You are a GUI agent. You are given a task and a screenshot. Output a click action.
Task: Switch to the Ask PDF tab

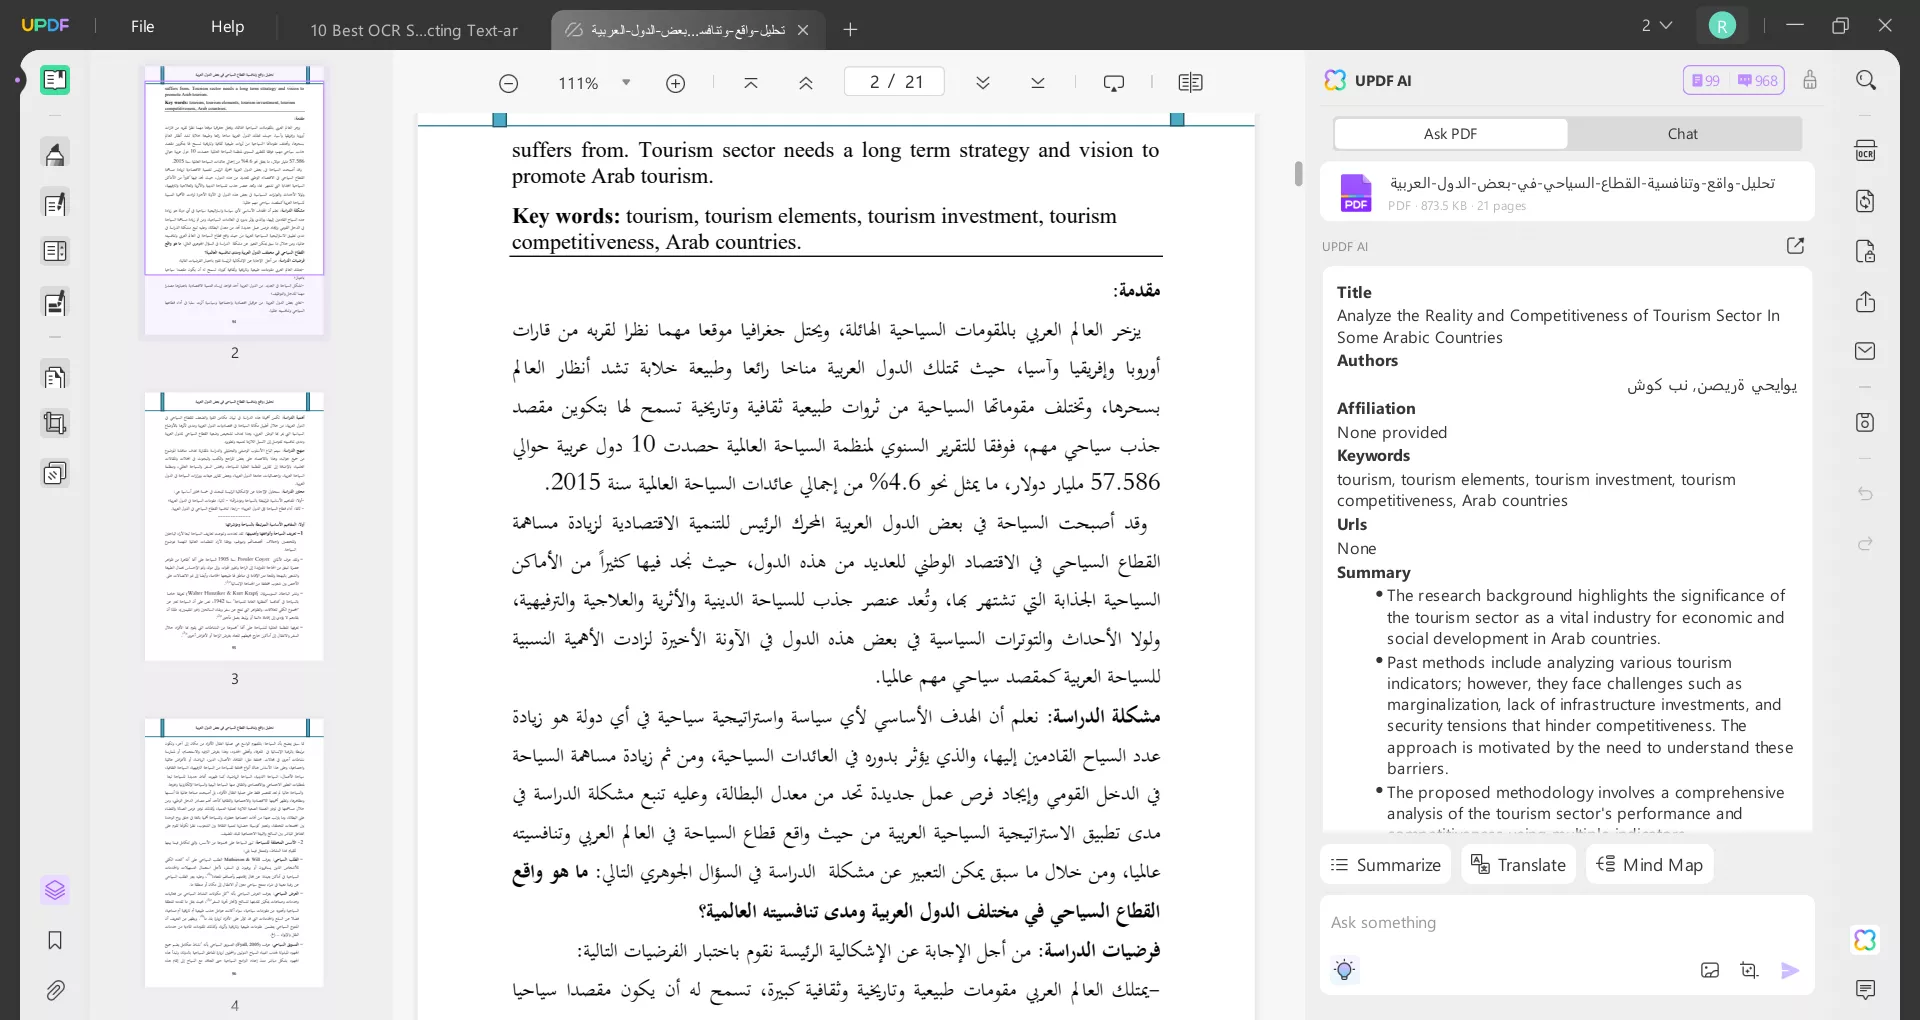(1450, 134)
